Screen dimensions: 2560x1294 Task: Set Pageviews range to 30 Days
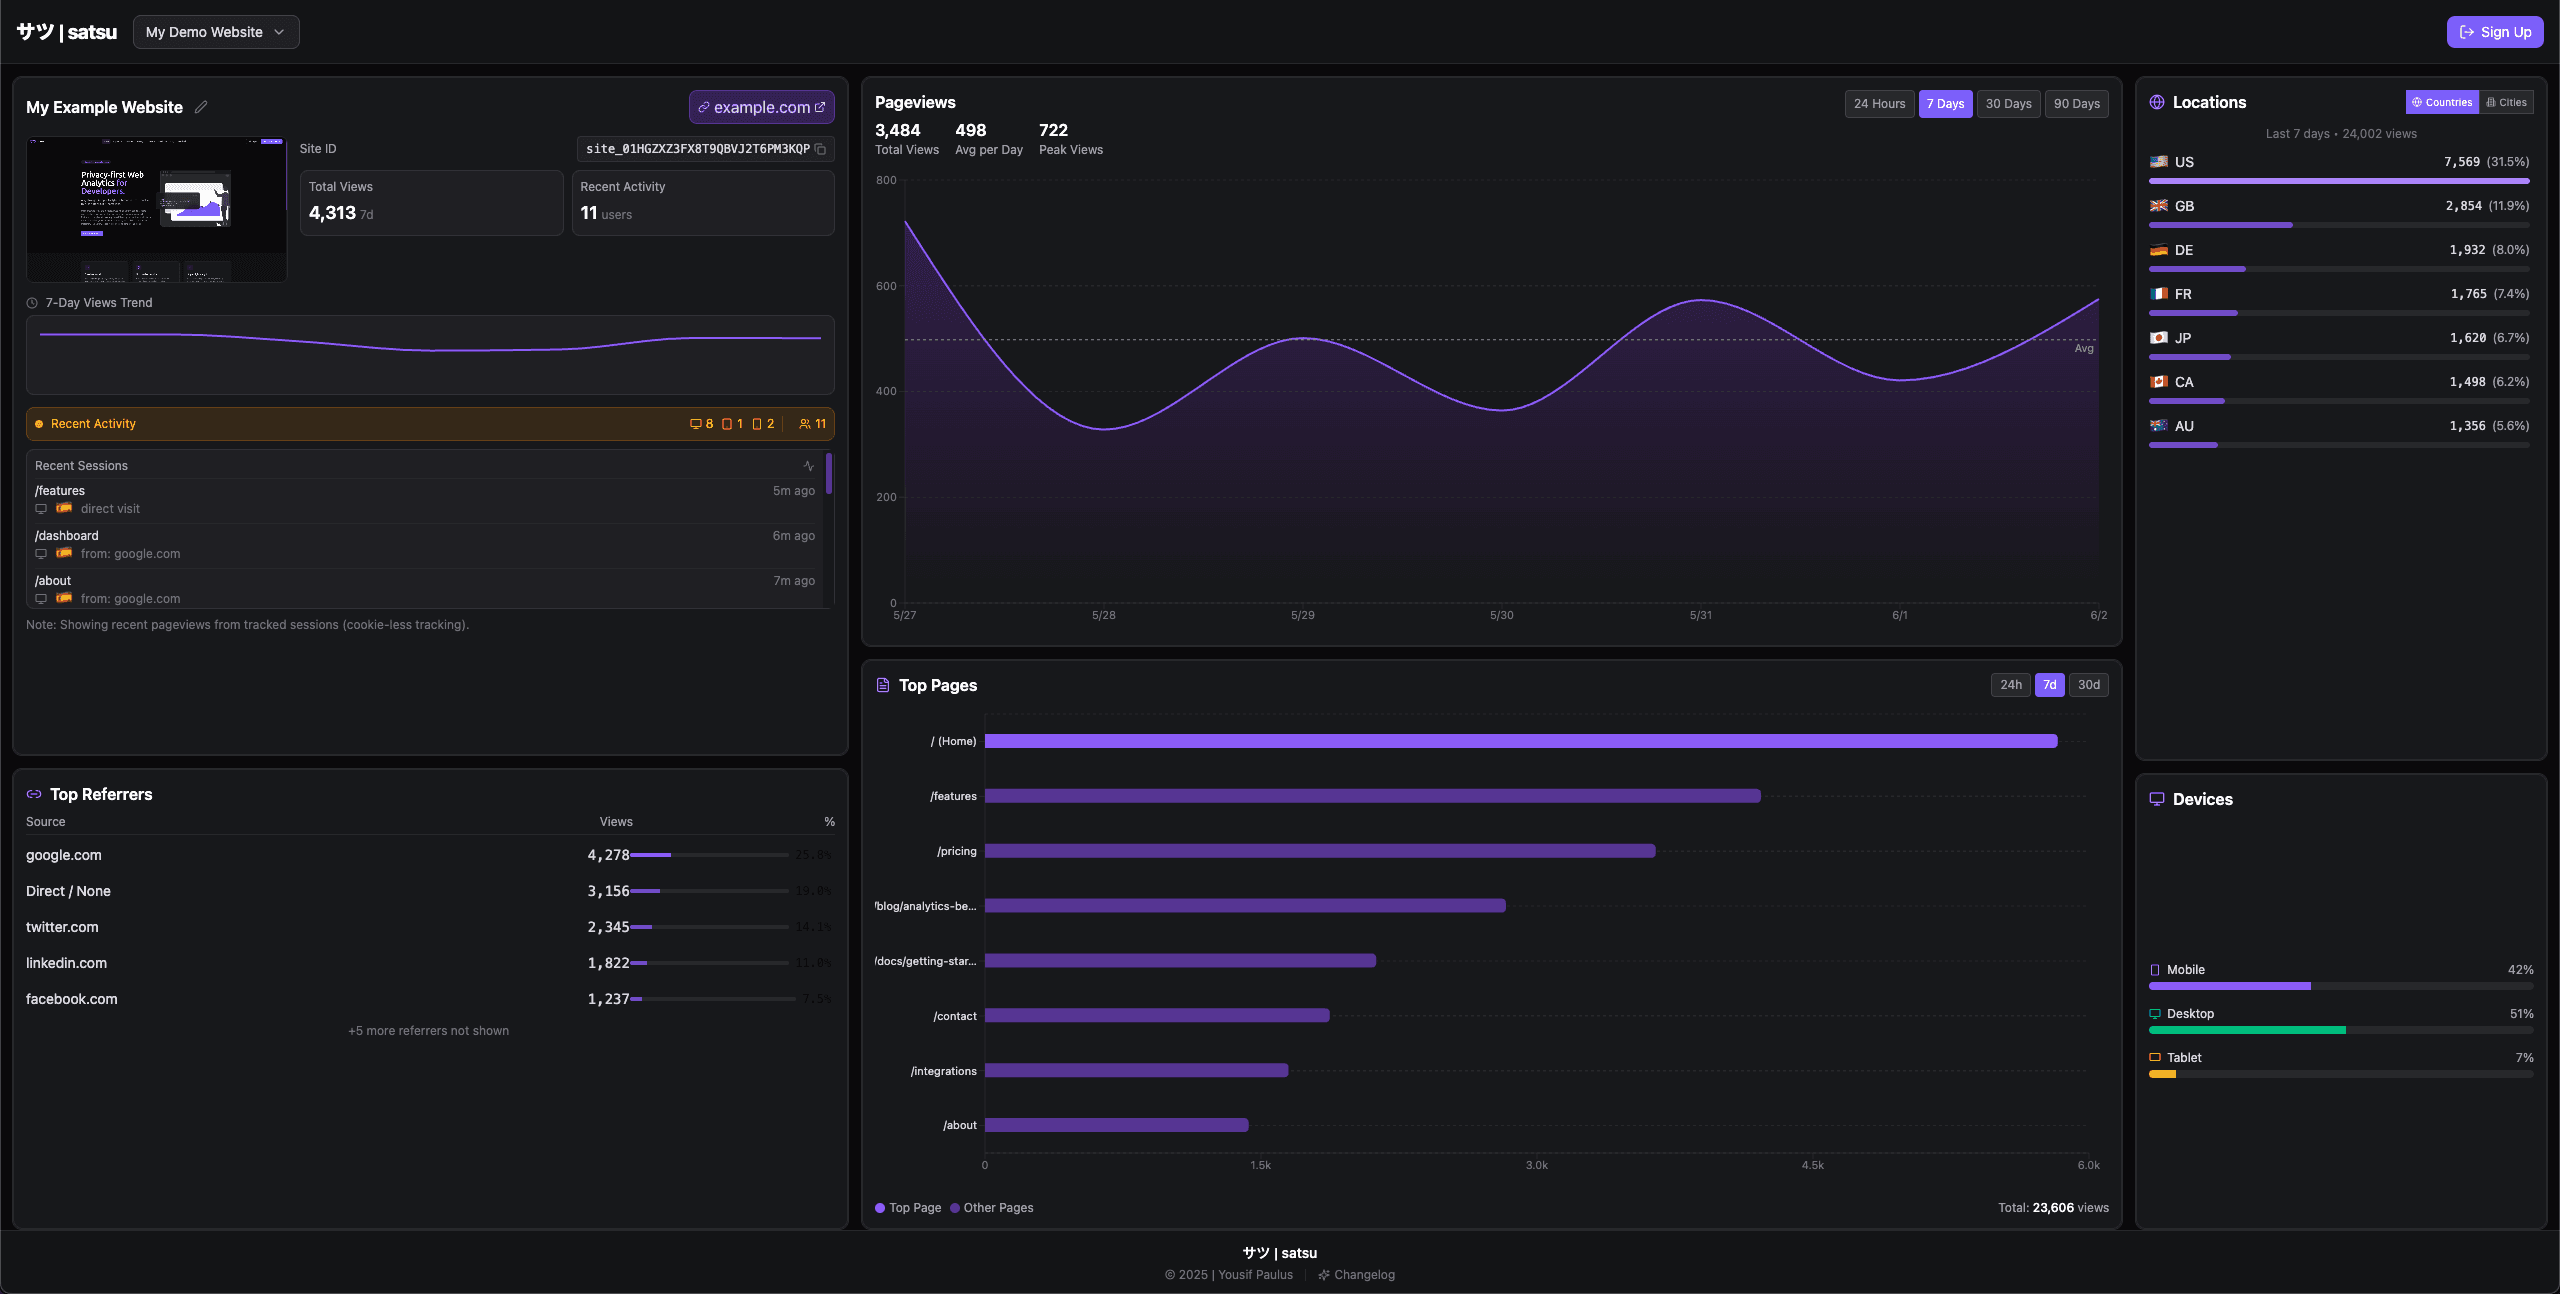[2008, 104]
